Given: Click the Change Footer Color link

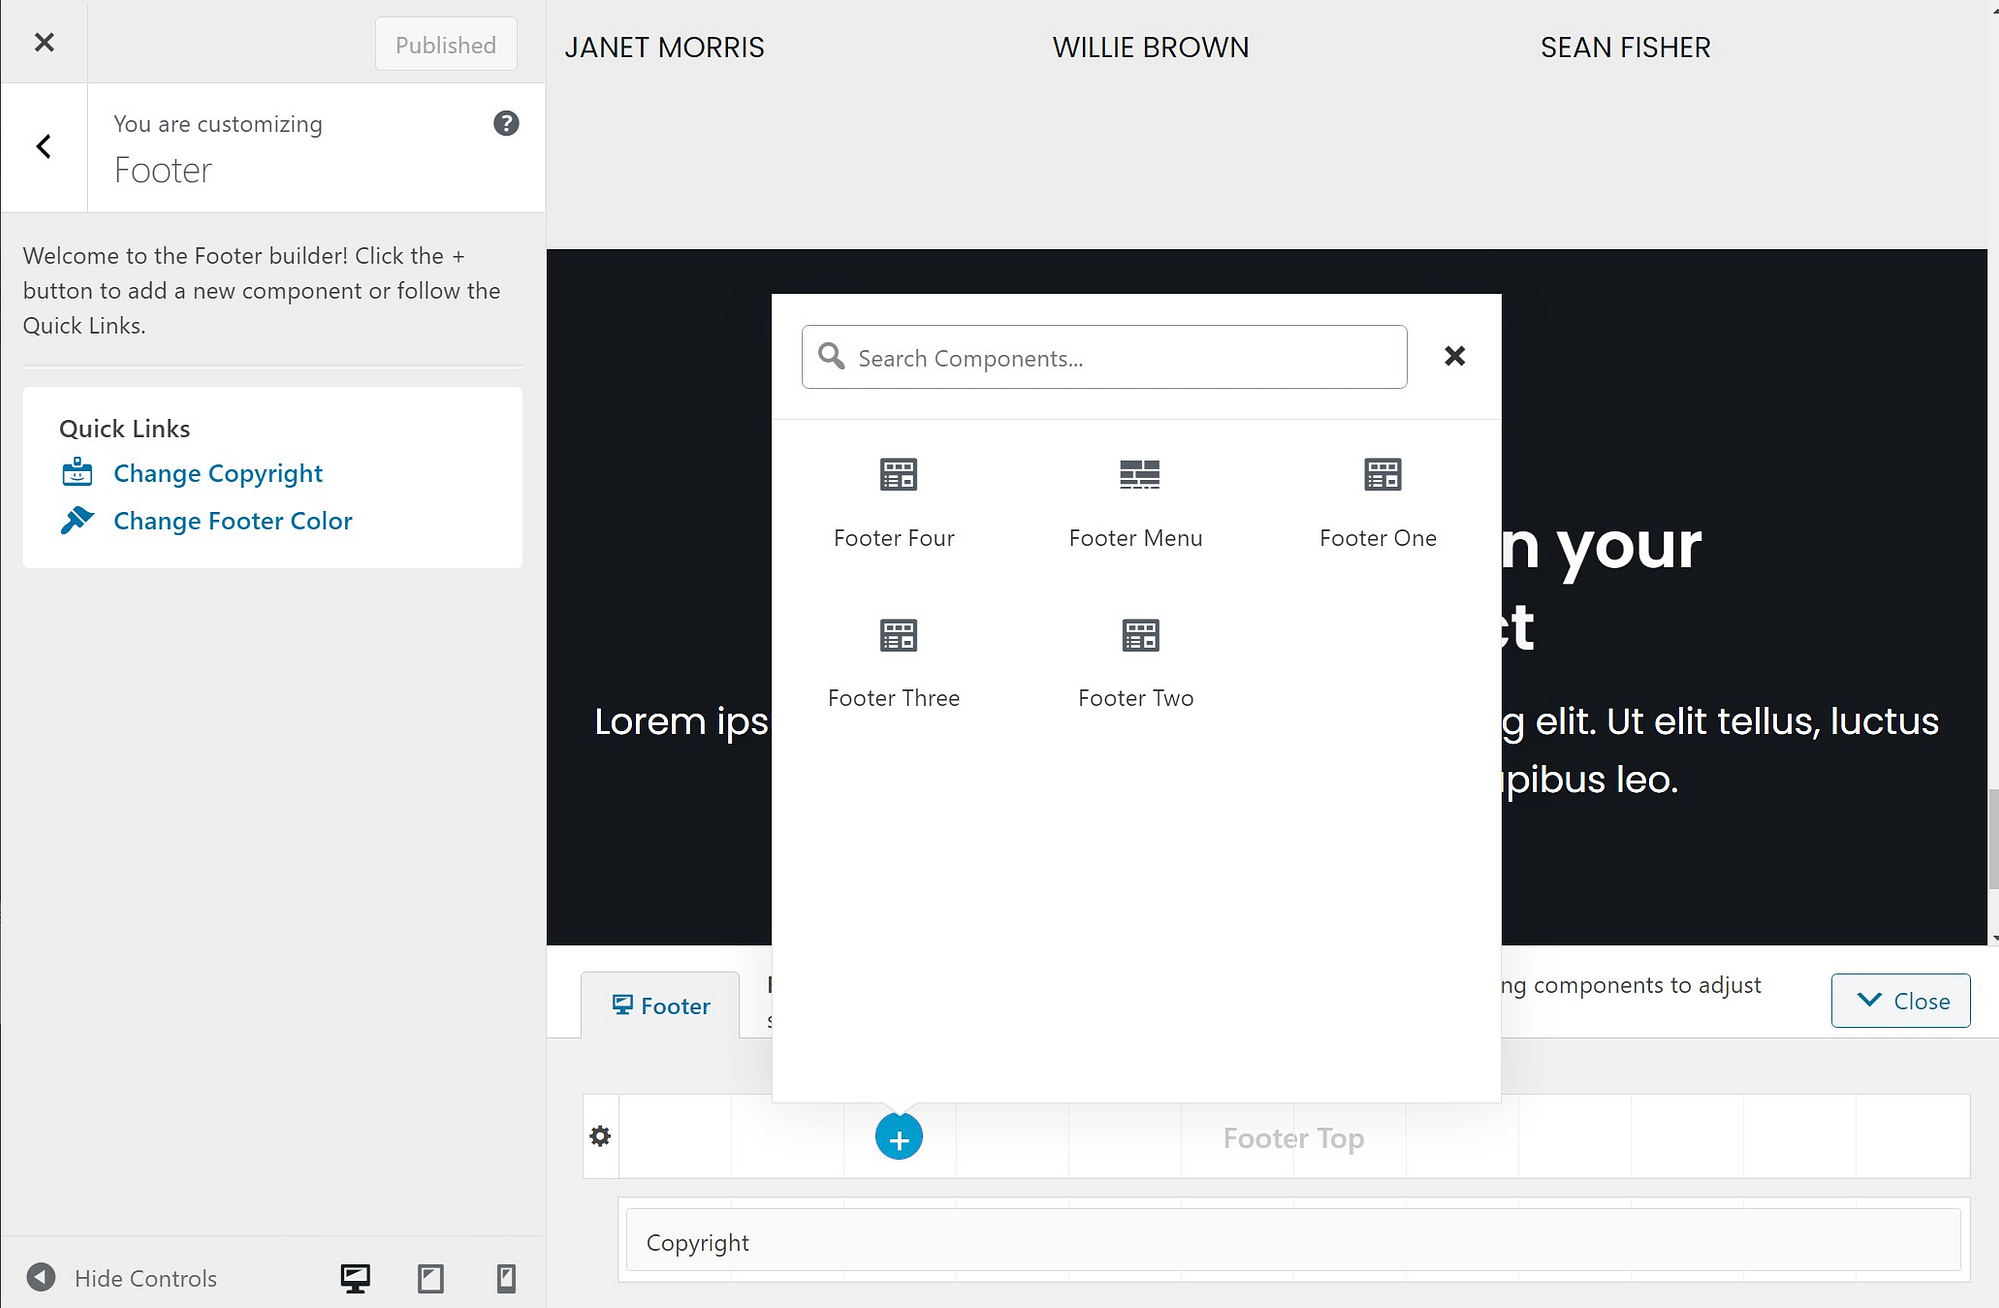Looking at the screenshot, I should pyautogui.click(x=232, y=518).
